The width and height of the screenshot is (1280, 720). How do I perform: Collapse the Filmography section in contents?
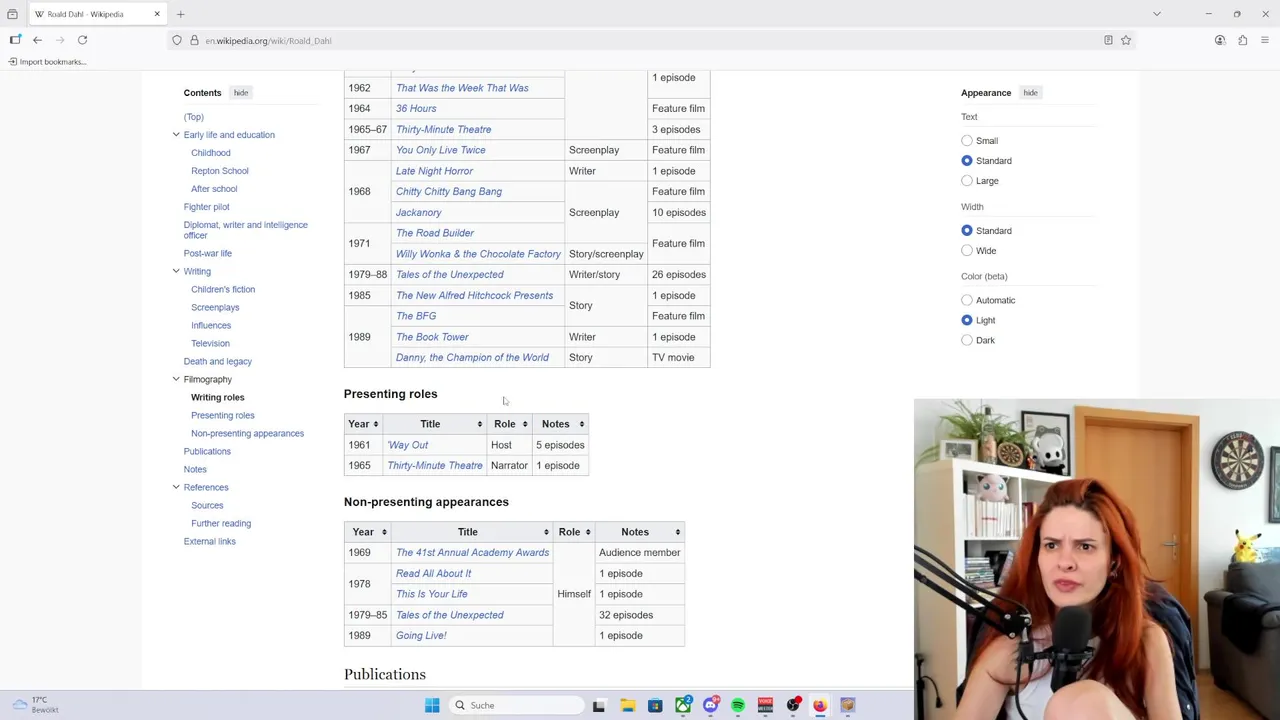point(176,379)
